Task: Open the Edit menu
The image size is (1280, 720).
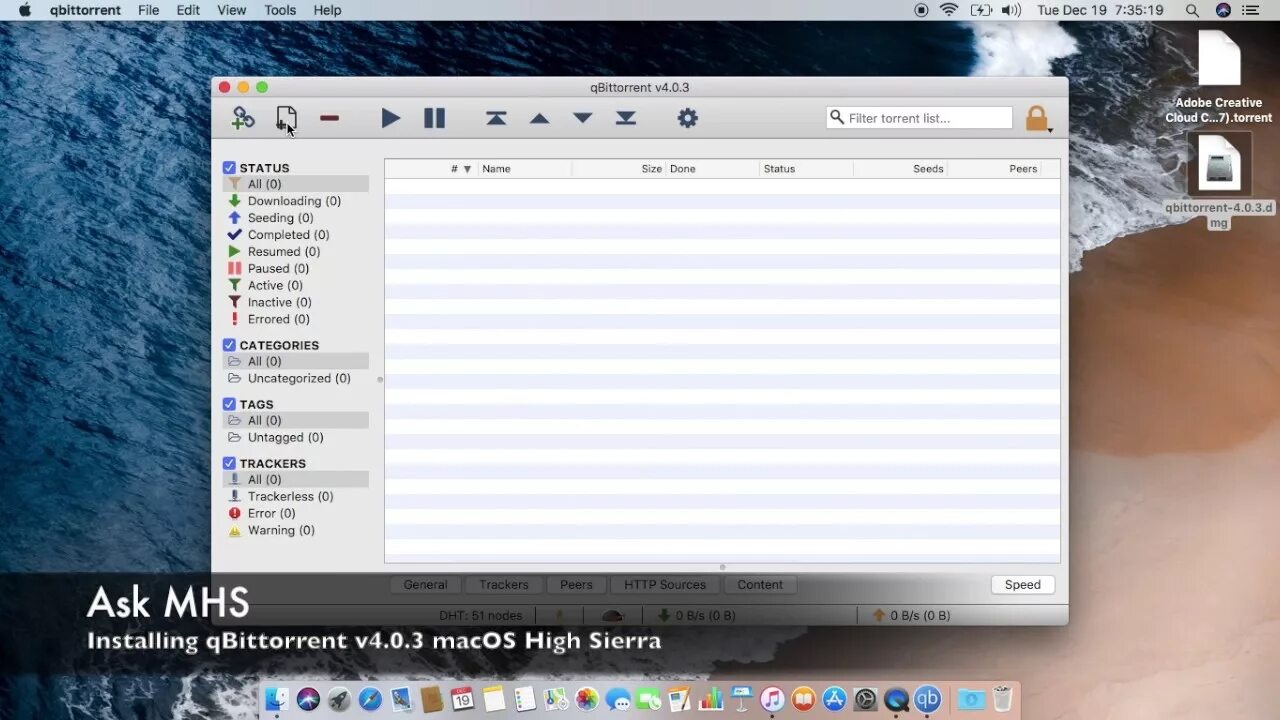Action: [188, 10]
